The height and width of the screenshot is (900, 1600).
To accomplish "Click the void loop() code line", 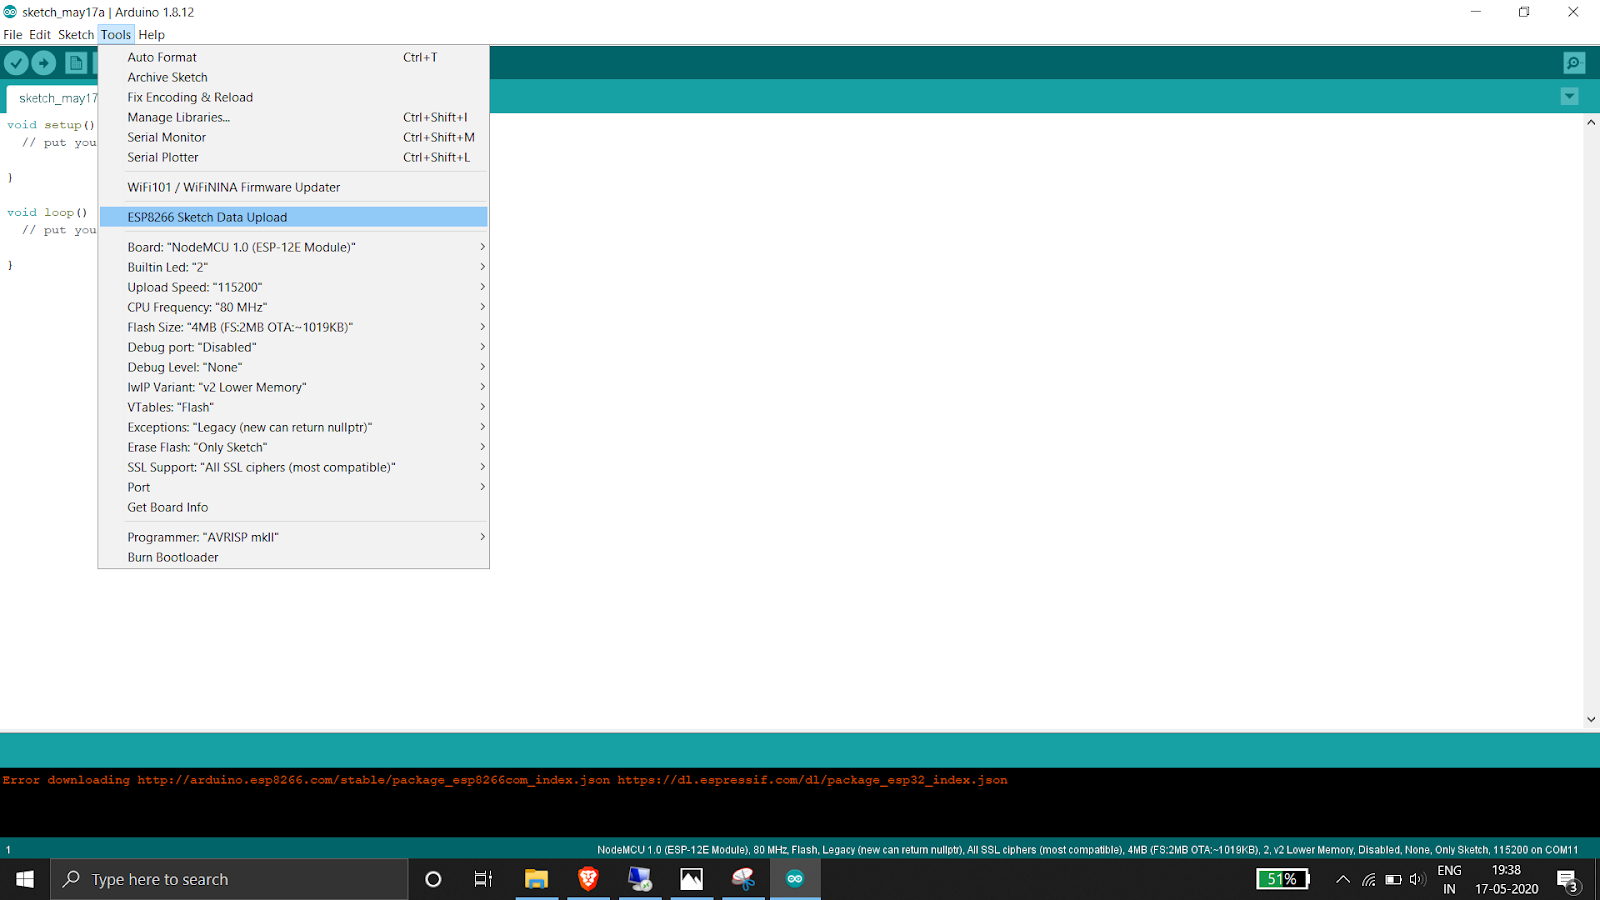I will point(47,212).
